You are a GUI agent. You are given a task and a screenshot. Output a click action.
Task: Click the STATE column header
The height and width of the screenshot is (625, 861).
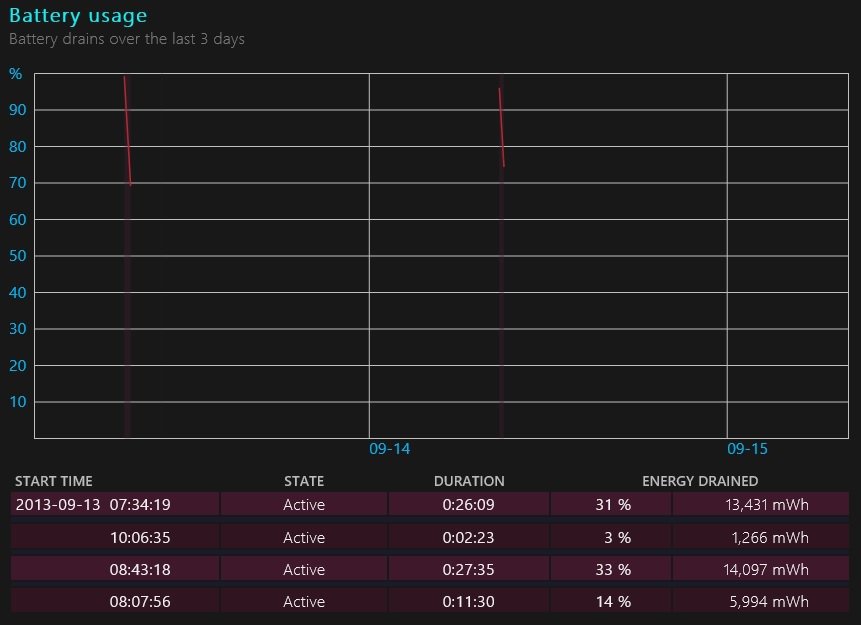(x=304, y=481)
